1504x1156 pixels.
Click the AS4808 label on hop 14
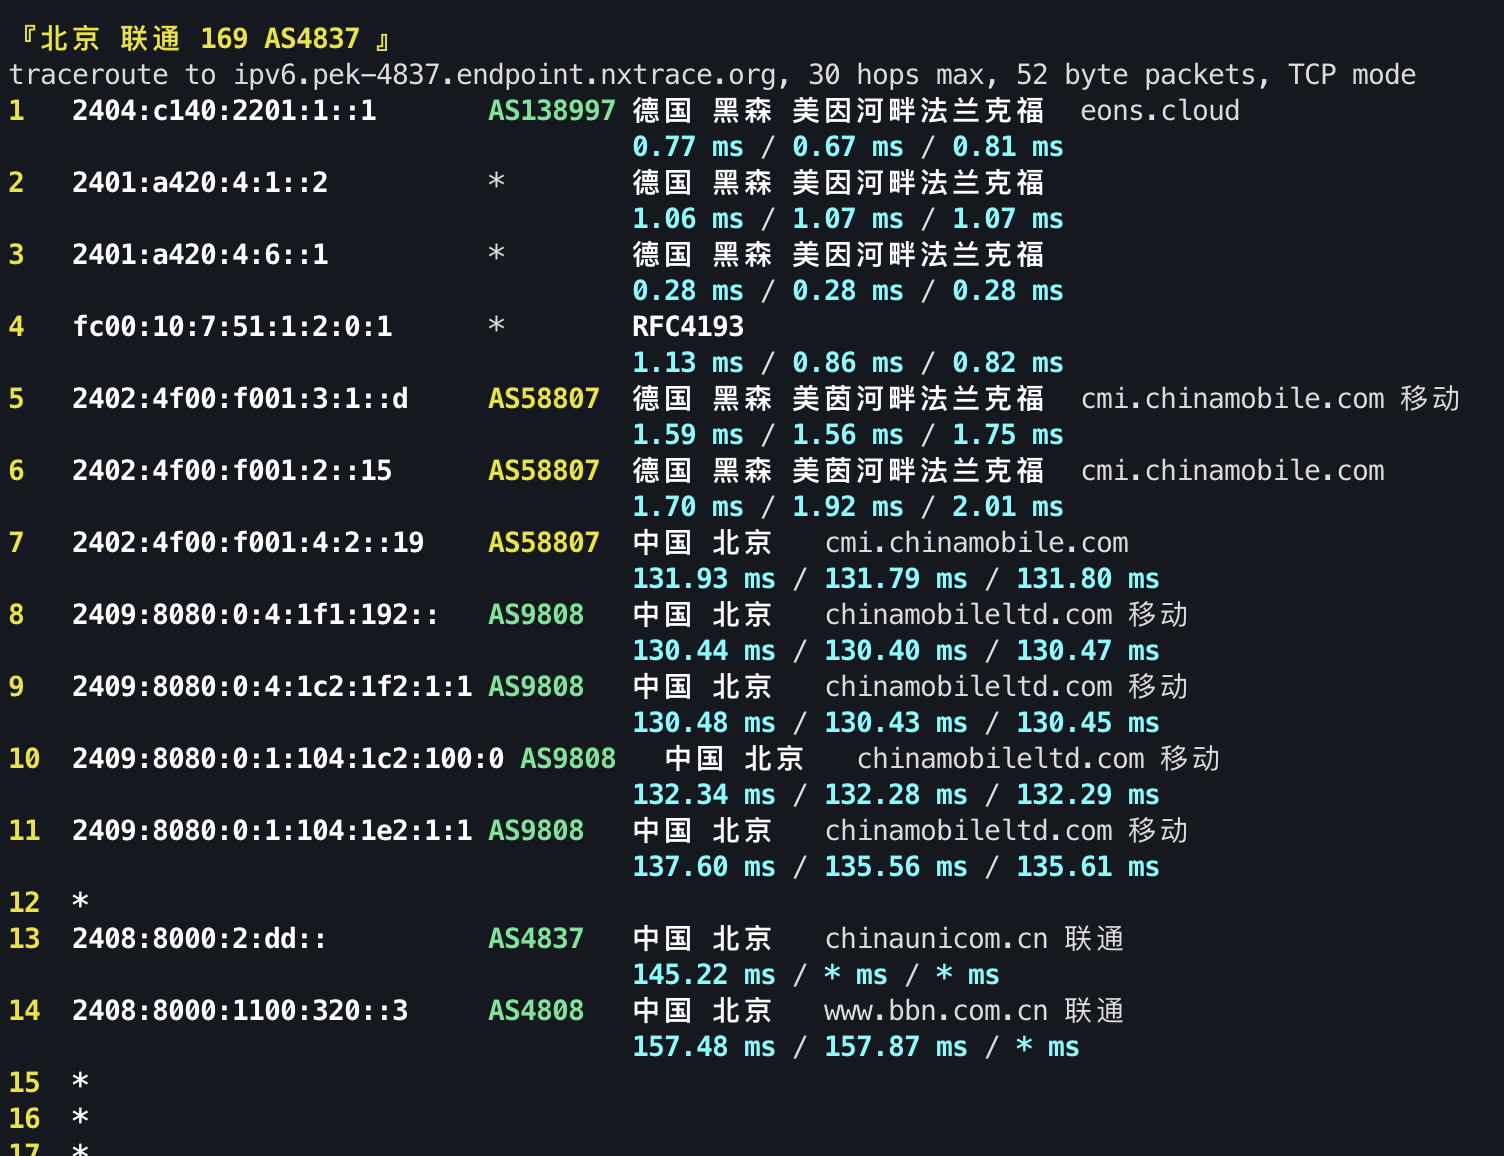pos(536,1010)
